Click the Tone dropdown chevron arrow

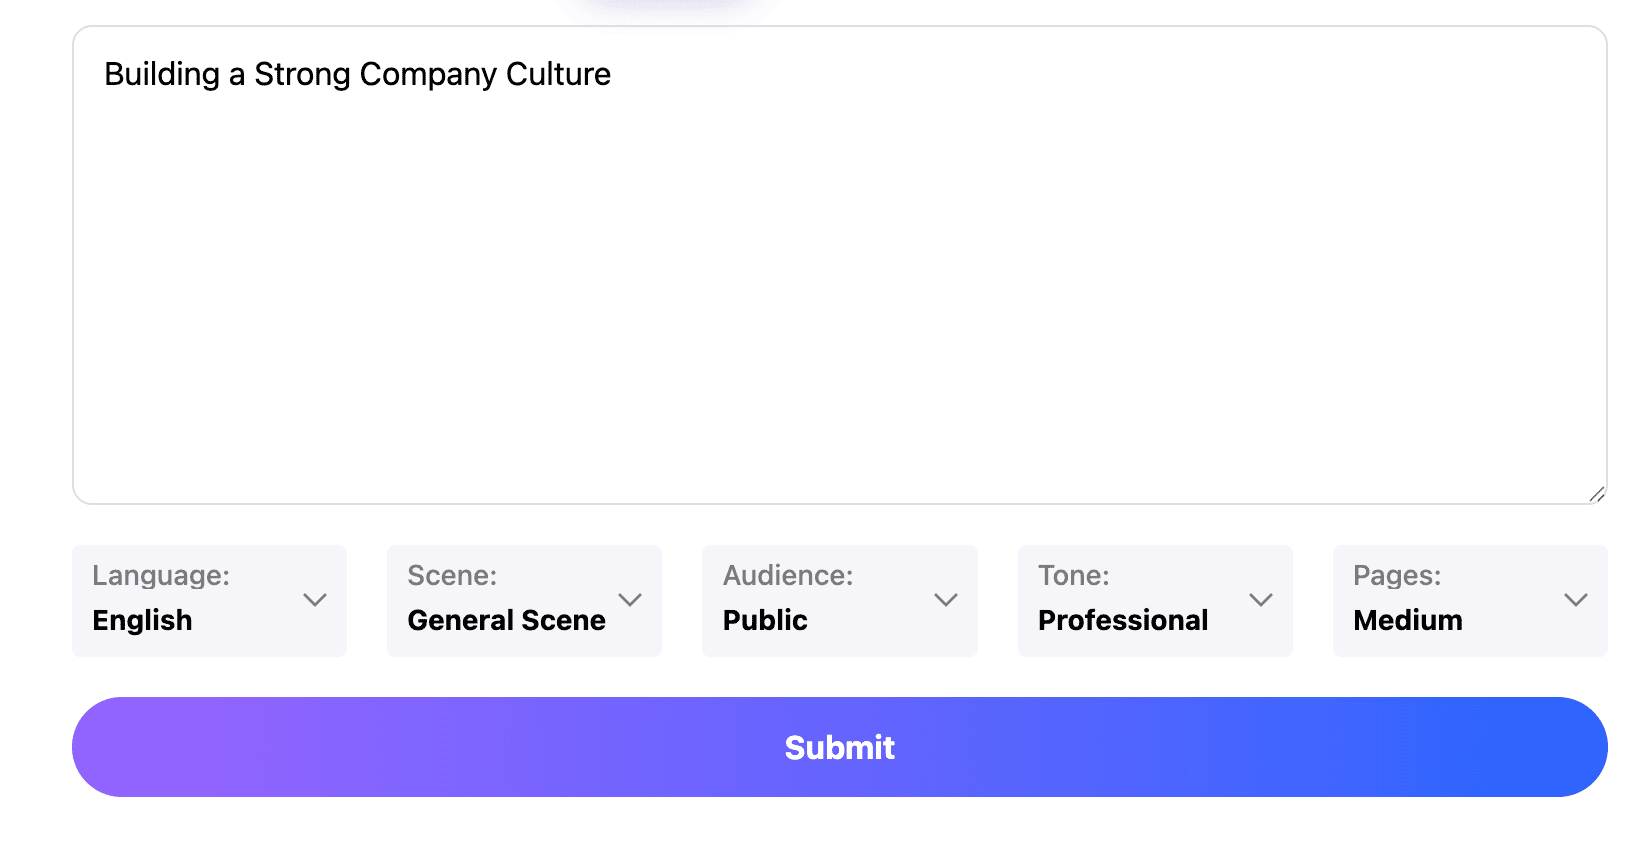coord(1261,600)
